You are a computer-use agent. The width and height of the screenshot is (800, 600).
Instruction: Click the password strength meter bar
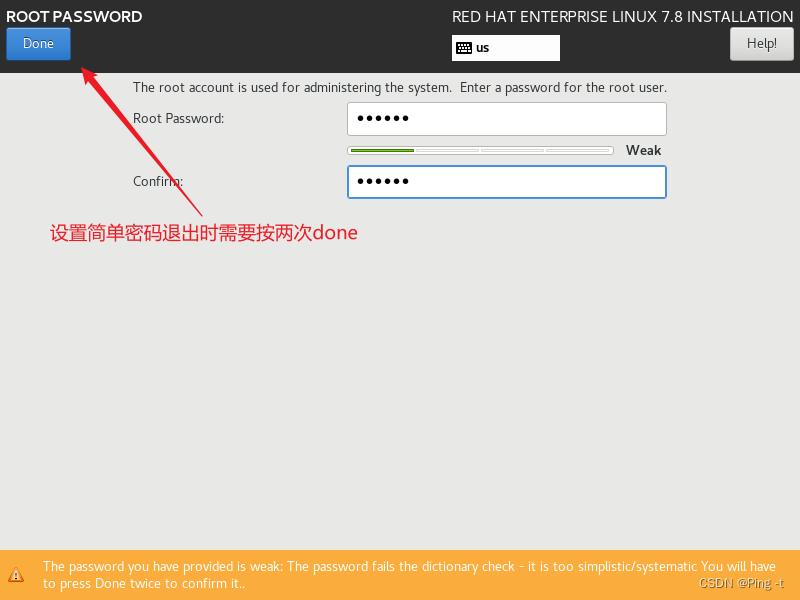point(480,150)
